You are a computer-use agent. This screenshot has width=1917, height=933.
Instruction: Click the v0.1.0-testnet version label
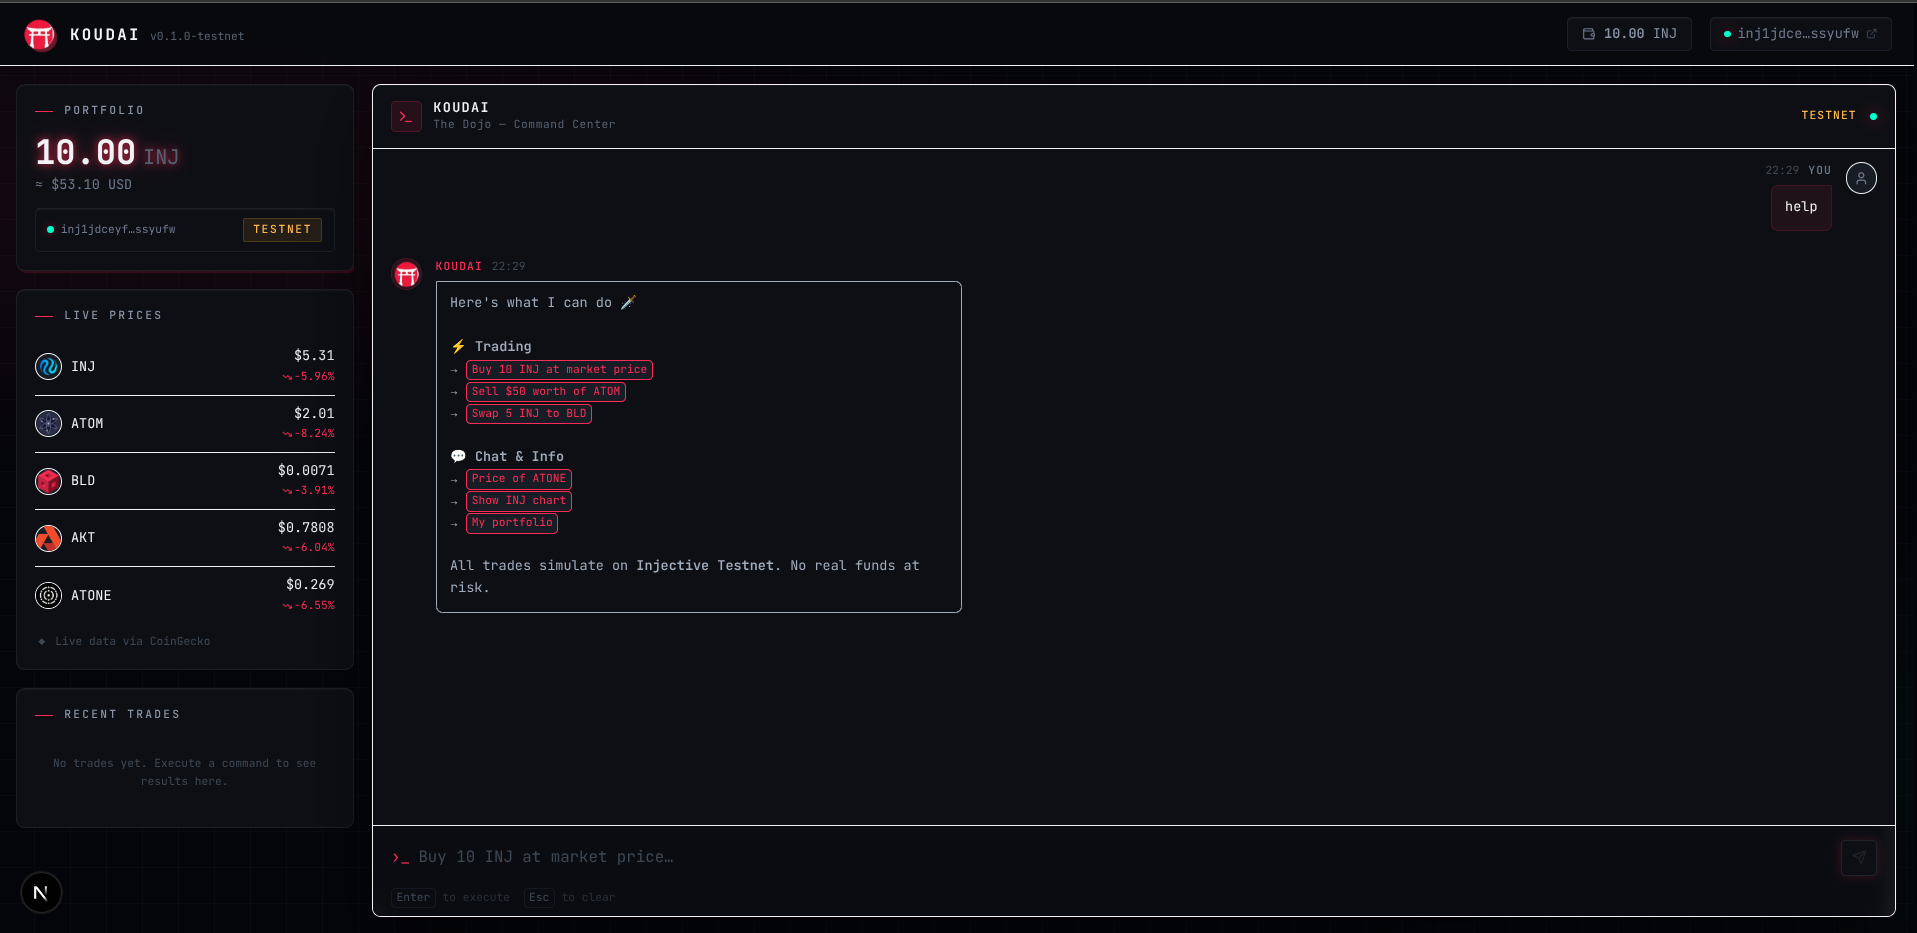click(x=197, y=37)
